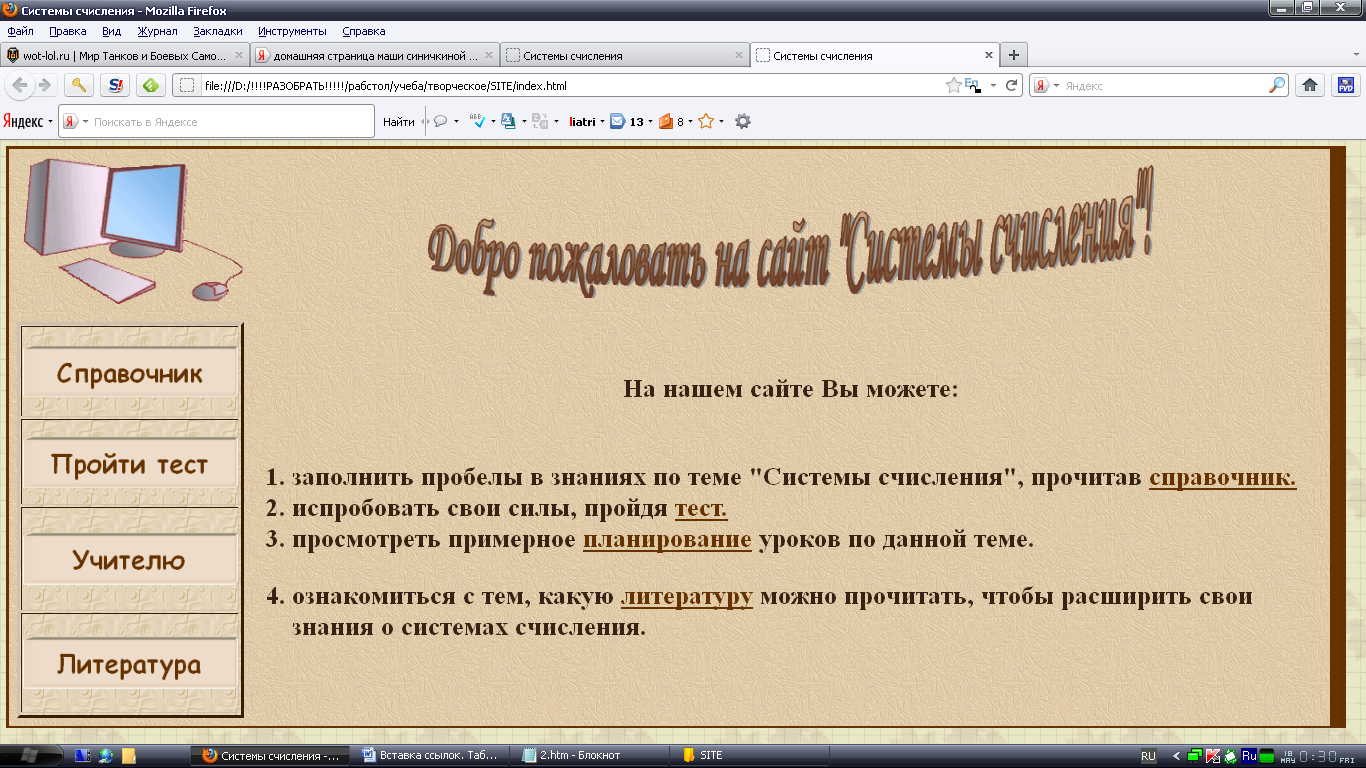The image size is (1366, 768).
Task: Click the FVD video downloader icon
Action: click(1345, 85)
